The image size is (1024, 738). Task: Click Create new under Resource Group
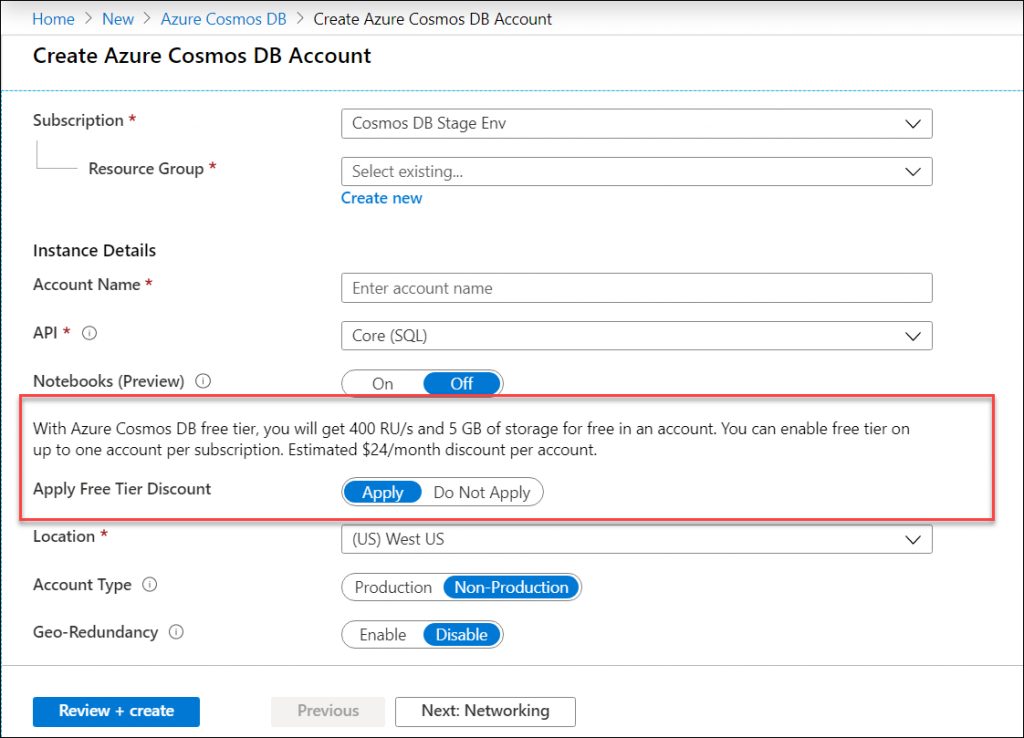381,197
